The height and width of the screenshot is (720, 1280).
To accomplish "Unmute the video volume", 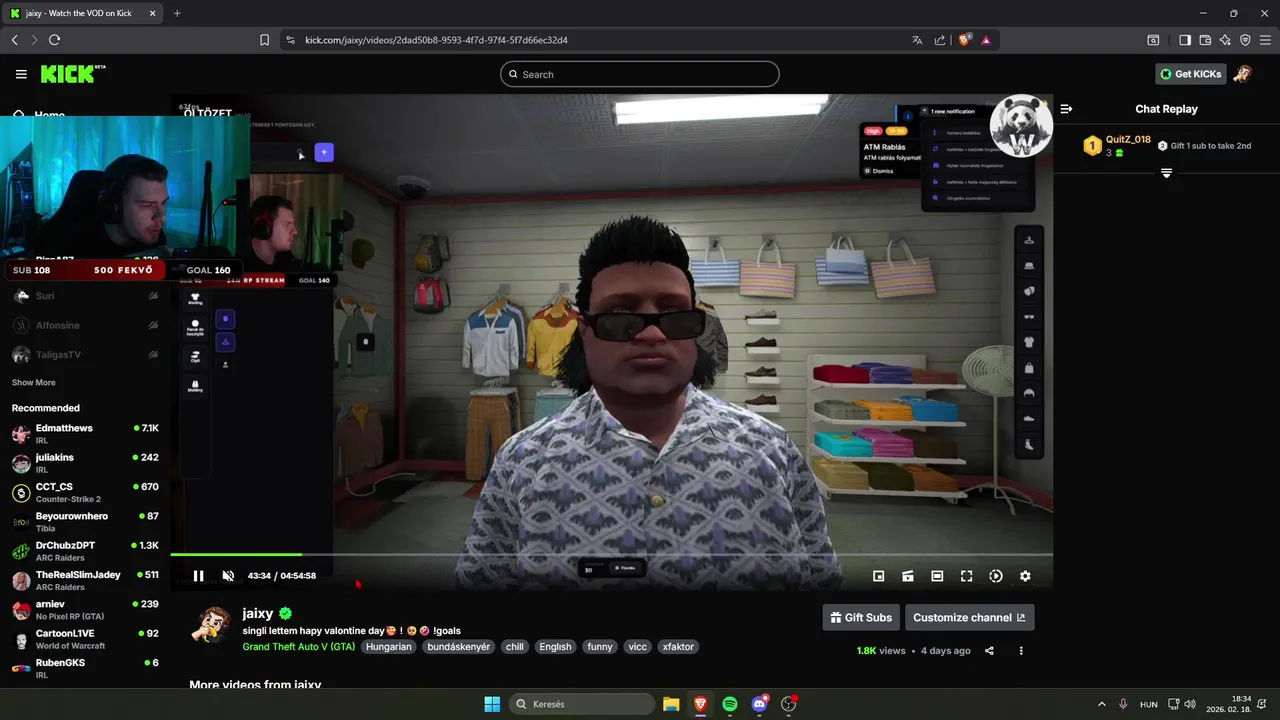I will click(x=228, y=576).
